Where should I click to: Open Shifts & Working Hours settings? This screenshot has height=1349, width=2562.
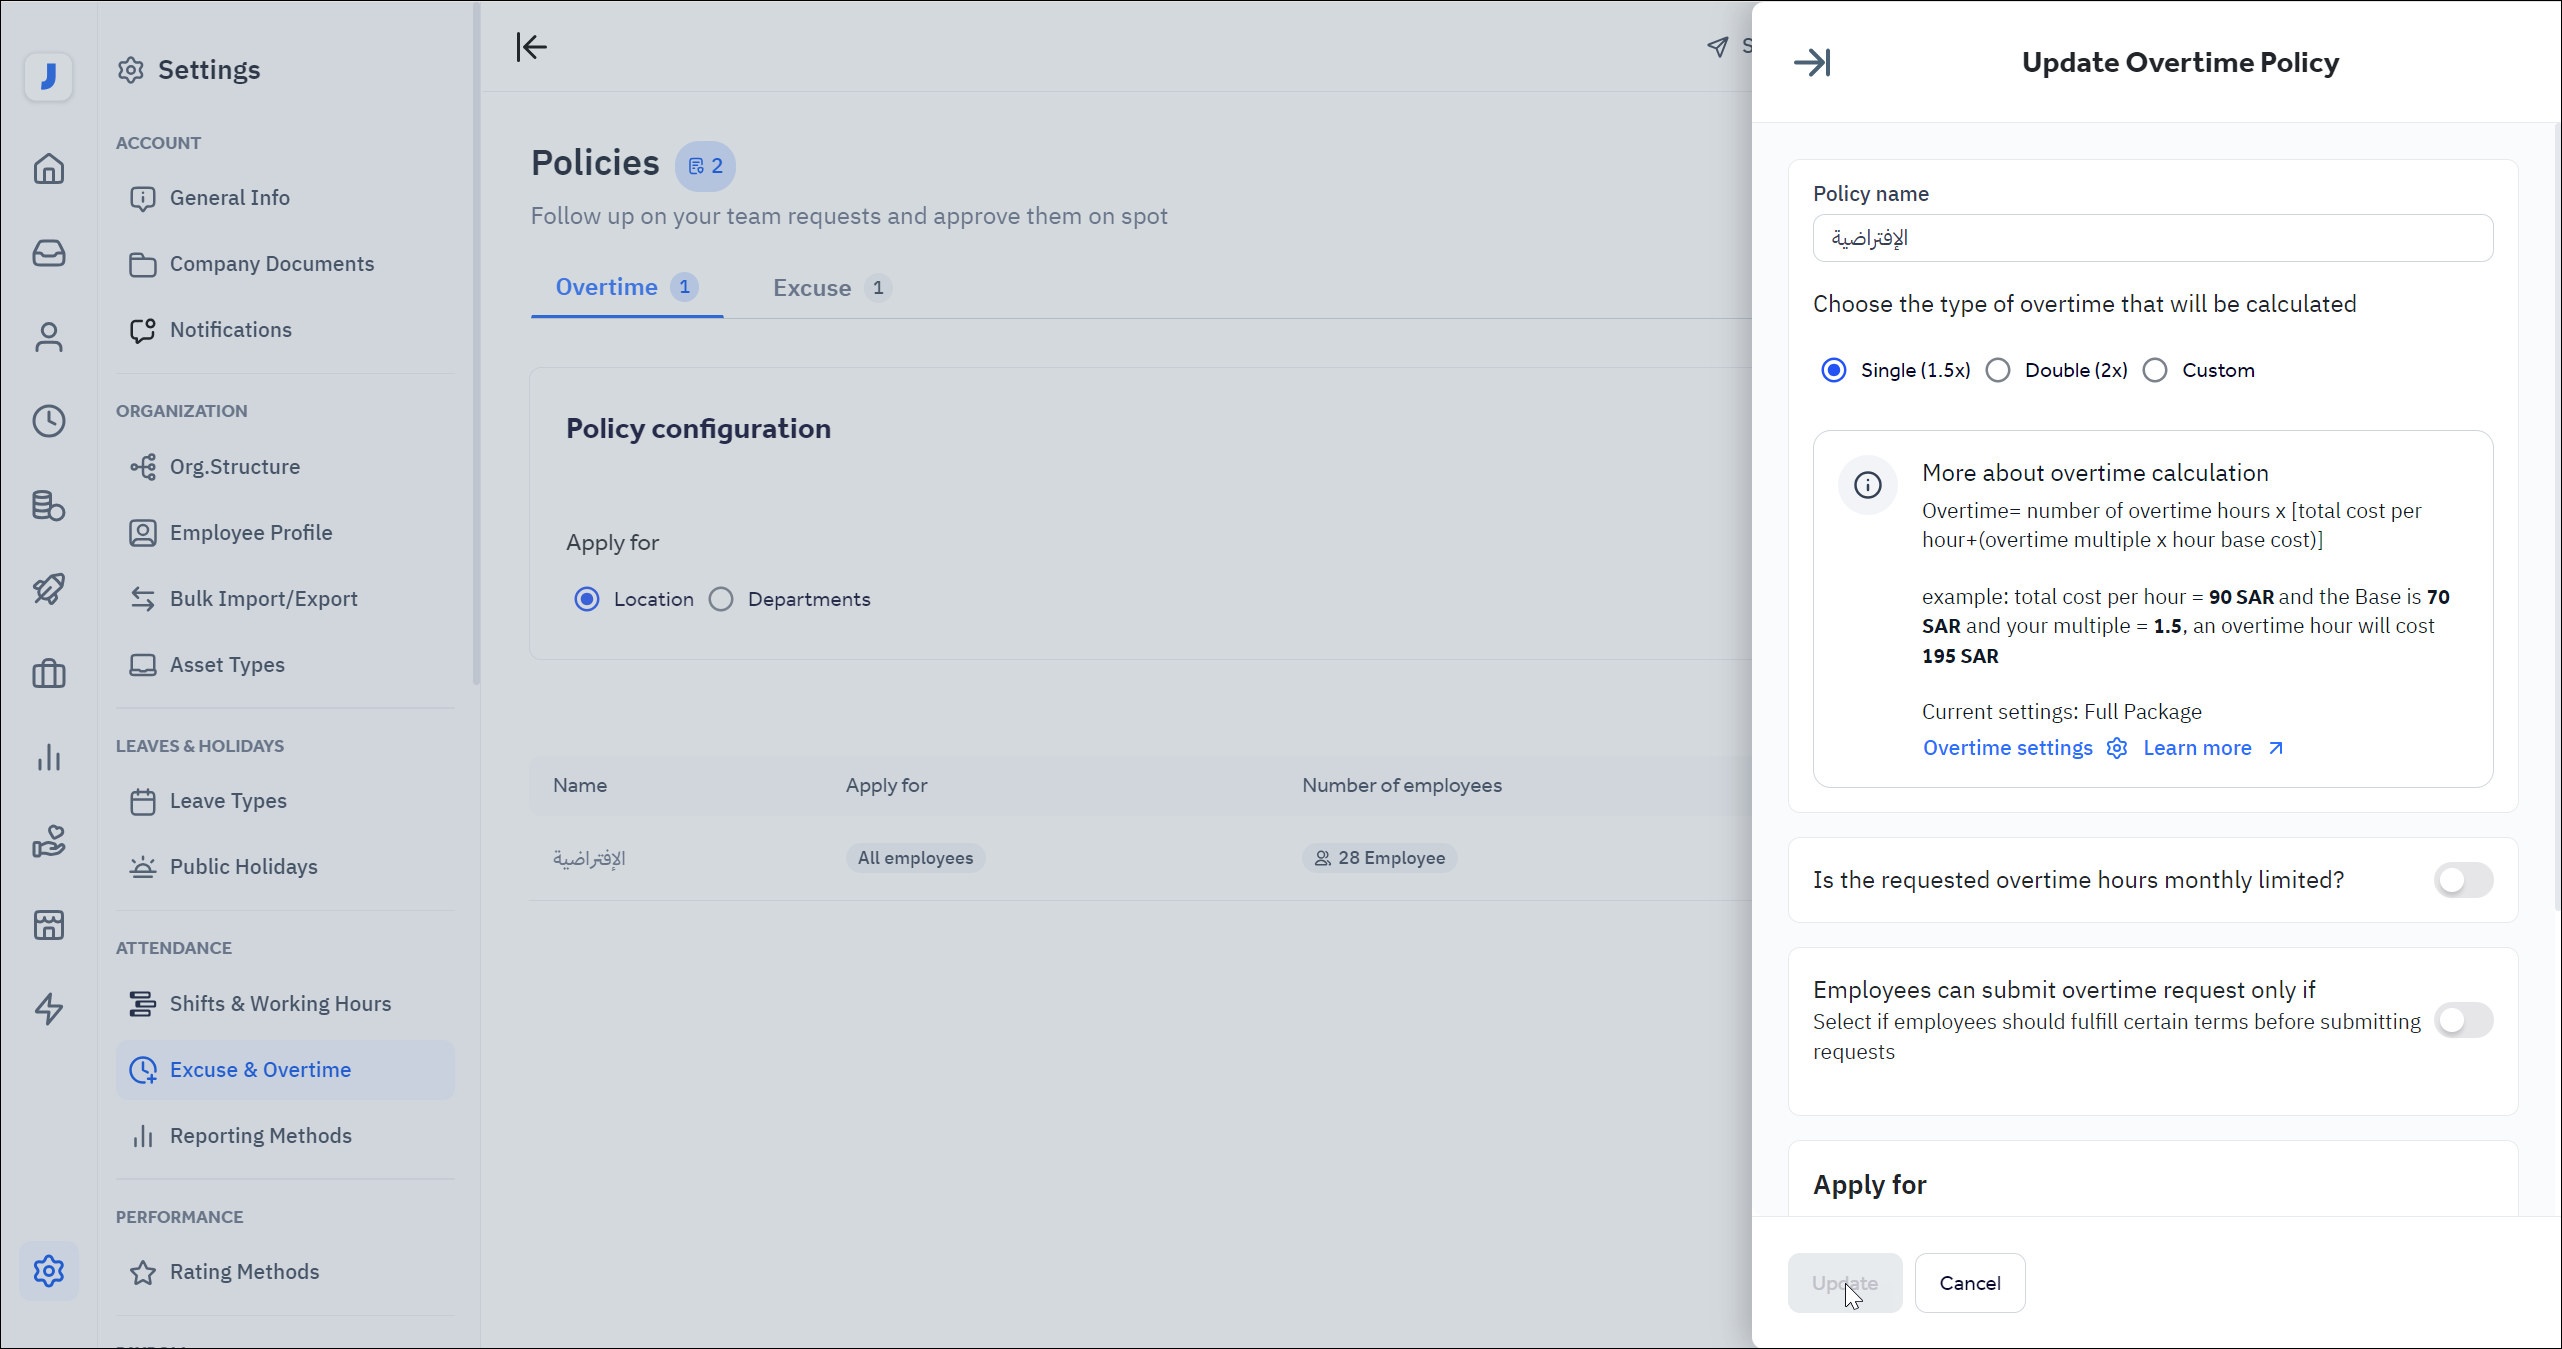tap(280, 1004)
